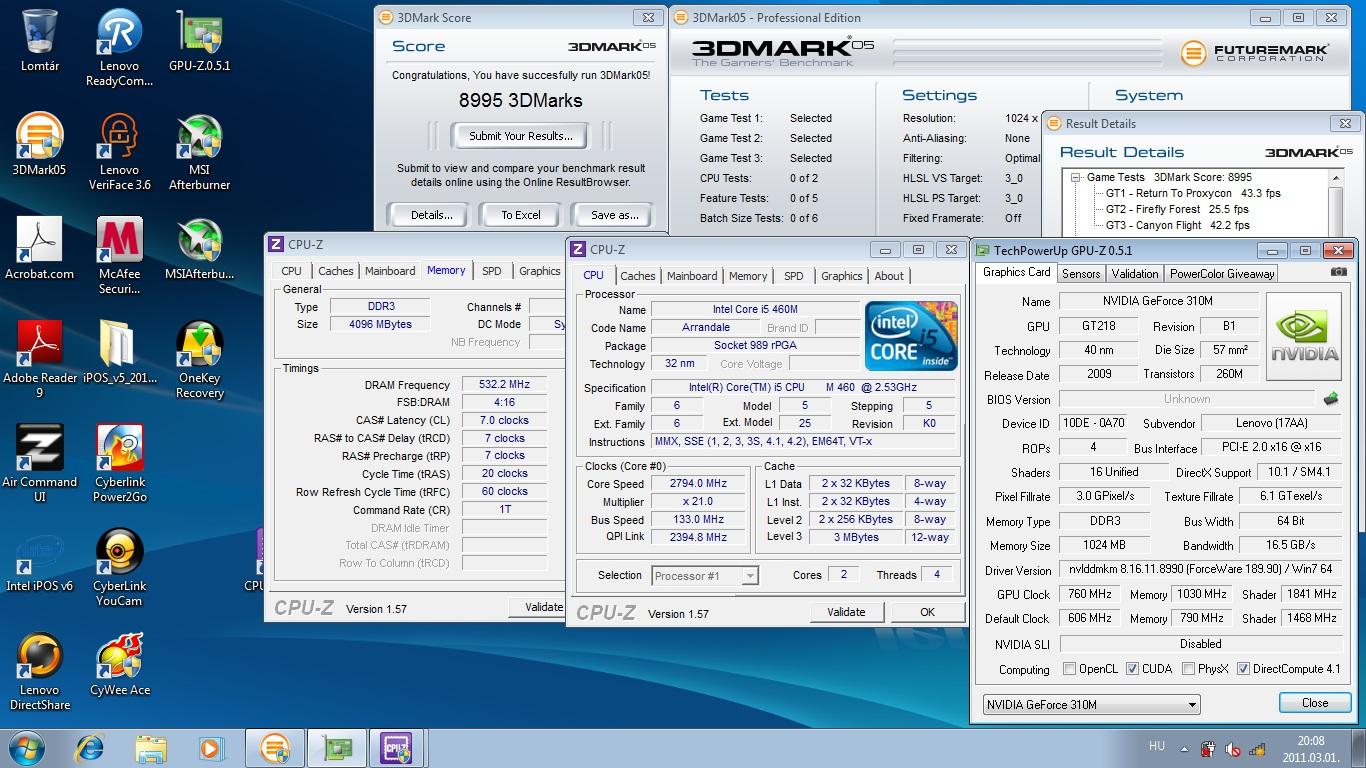Screen dimensions: 1366x768
Task: Toggle the OpenCL checkbox in GPU-Z
Action: 1070,669
